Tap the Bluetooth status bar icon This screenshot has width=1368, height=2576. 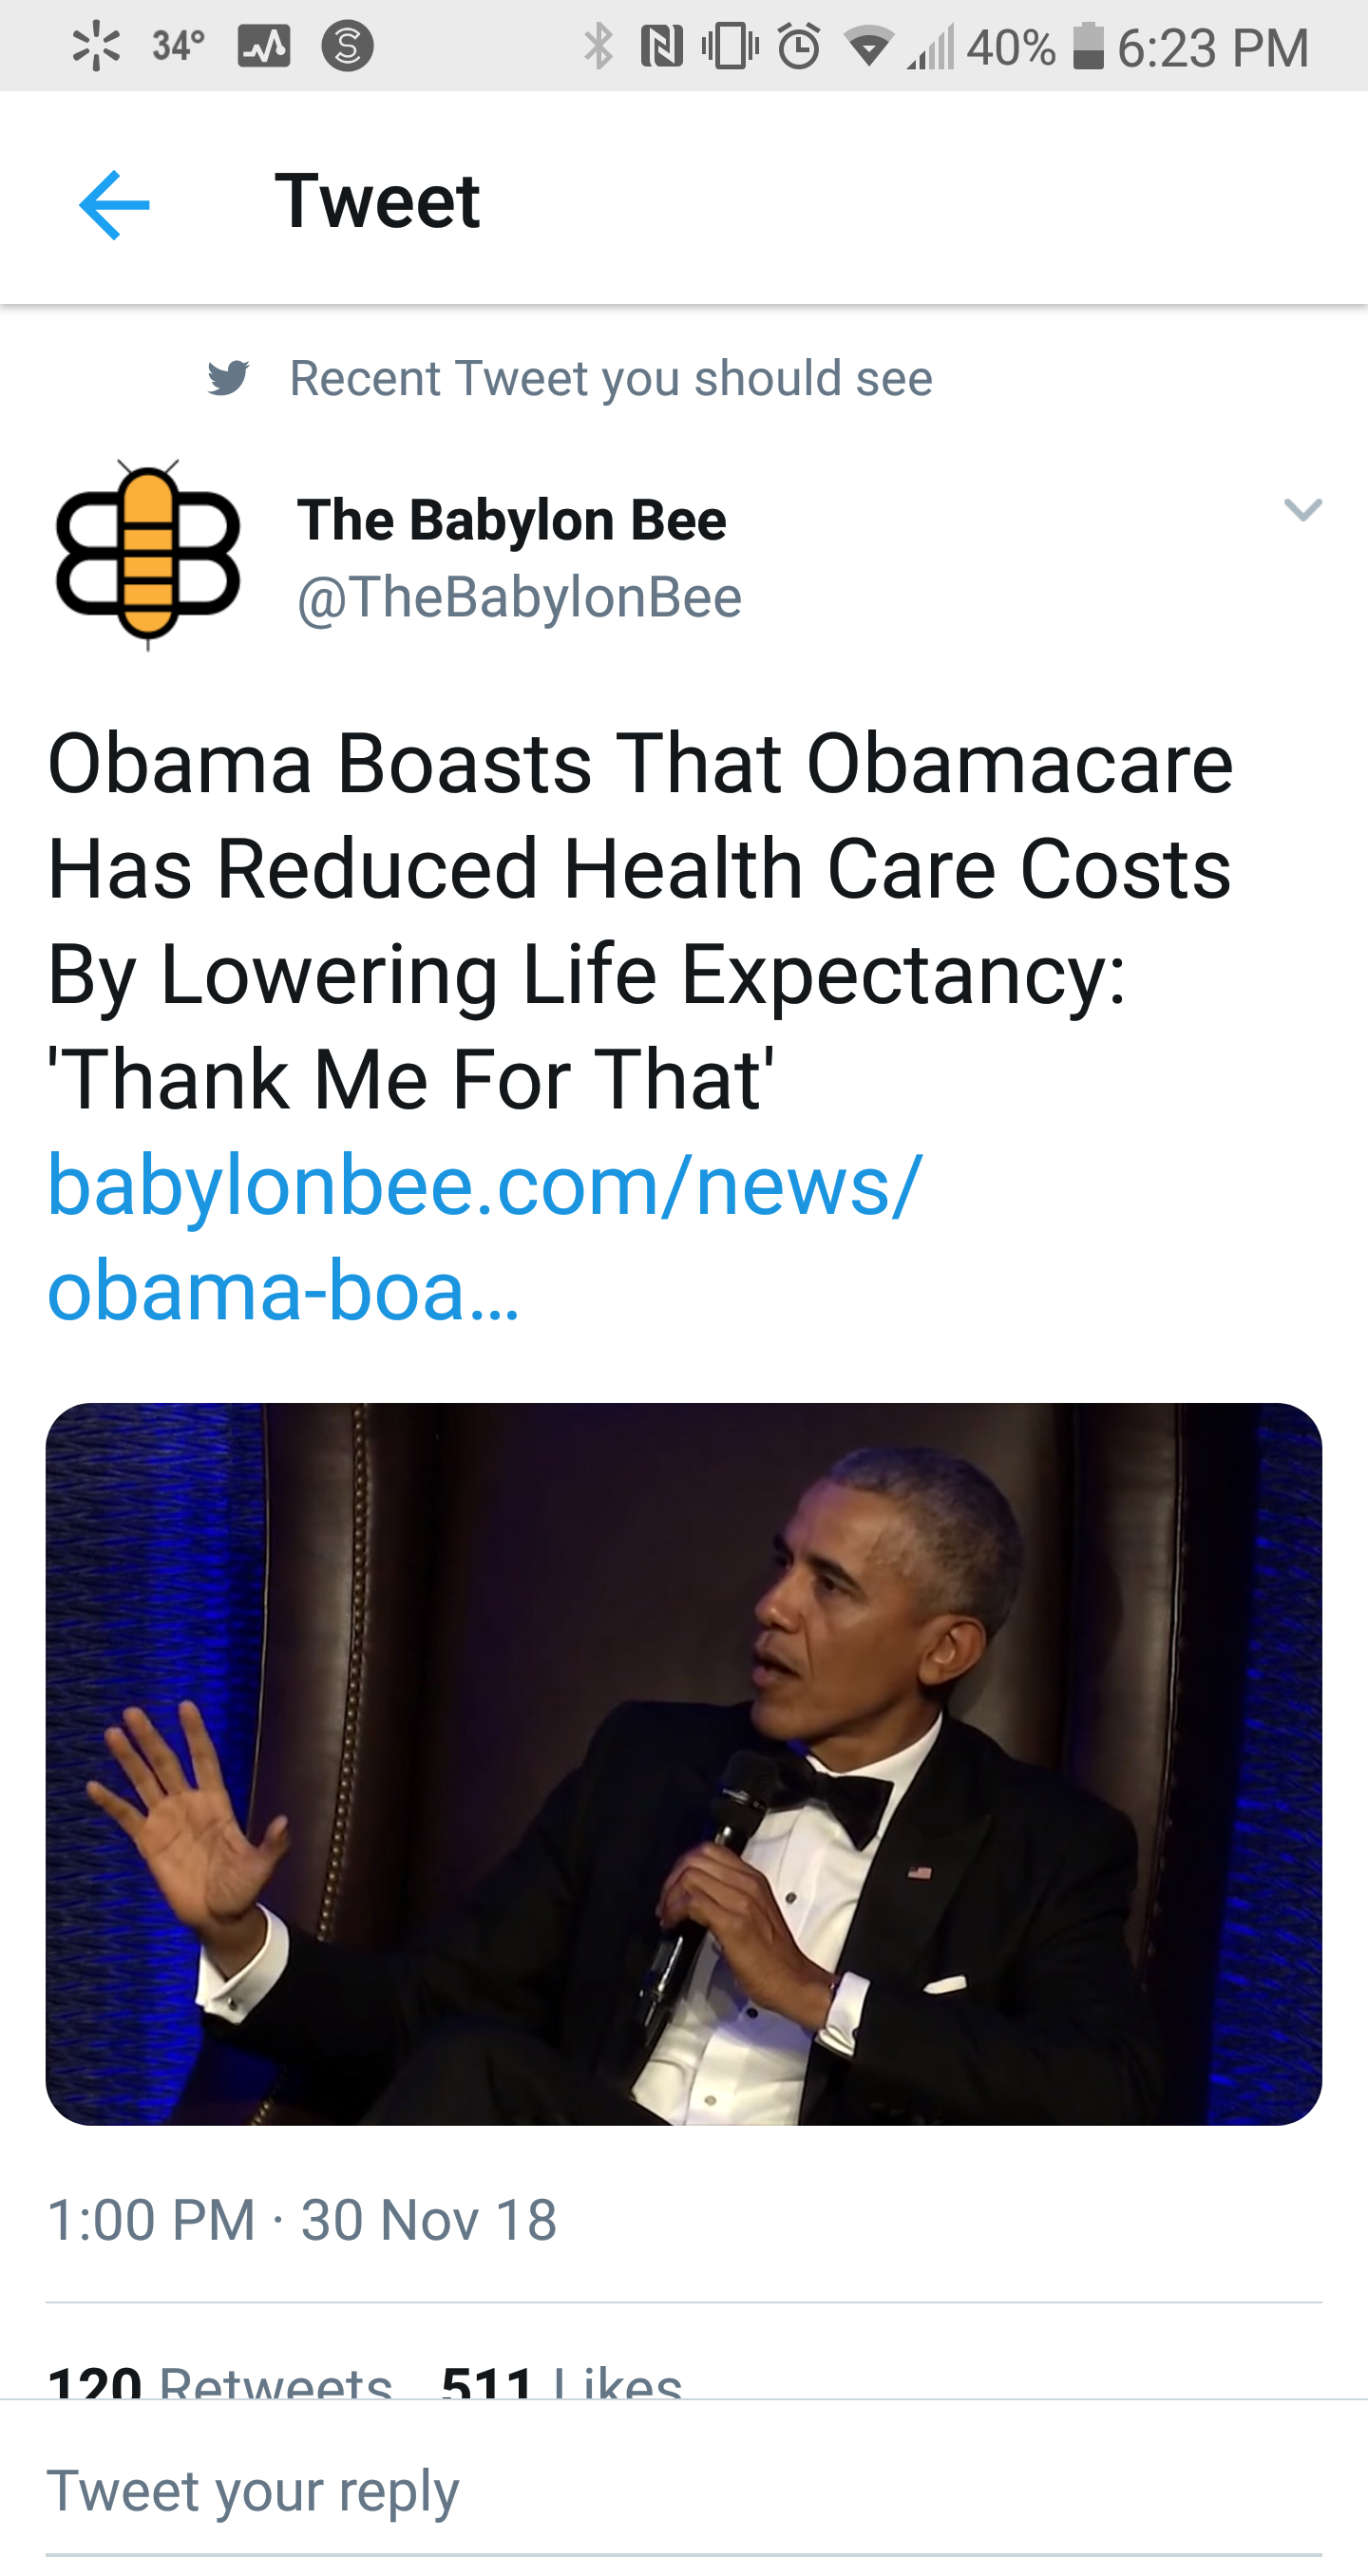tap(598, 46)
